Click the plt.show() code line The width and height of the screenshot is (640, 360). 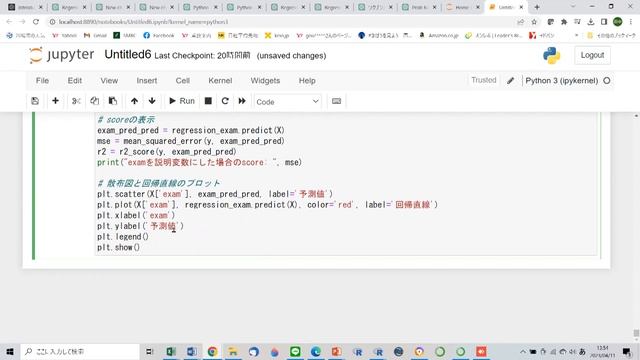(118, 247)
